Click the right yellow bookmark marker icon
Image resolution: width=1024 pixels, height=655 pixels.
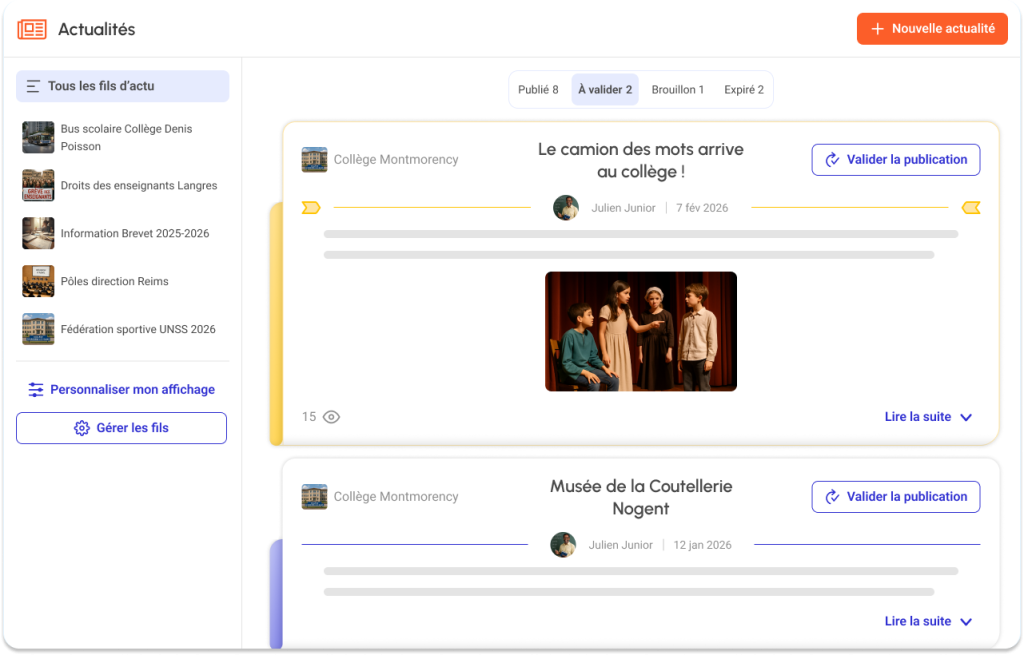pos(970,208)
